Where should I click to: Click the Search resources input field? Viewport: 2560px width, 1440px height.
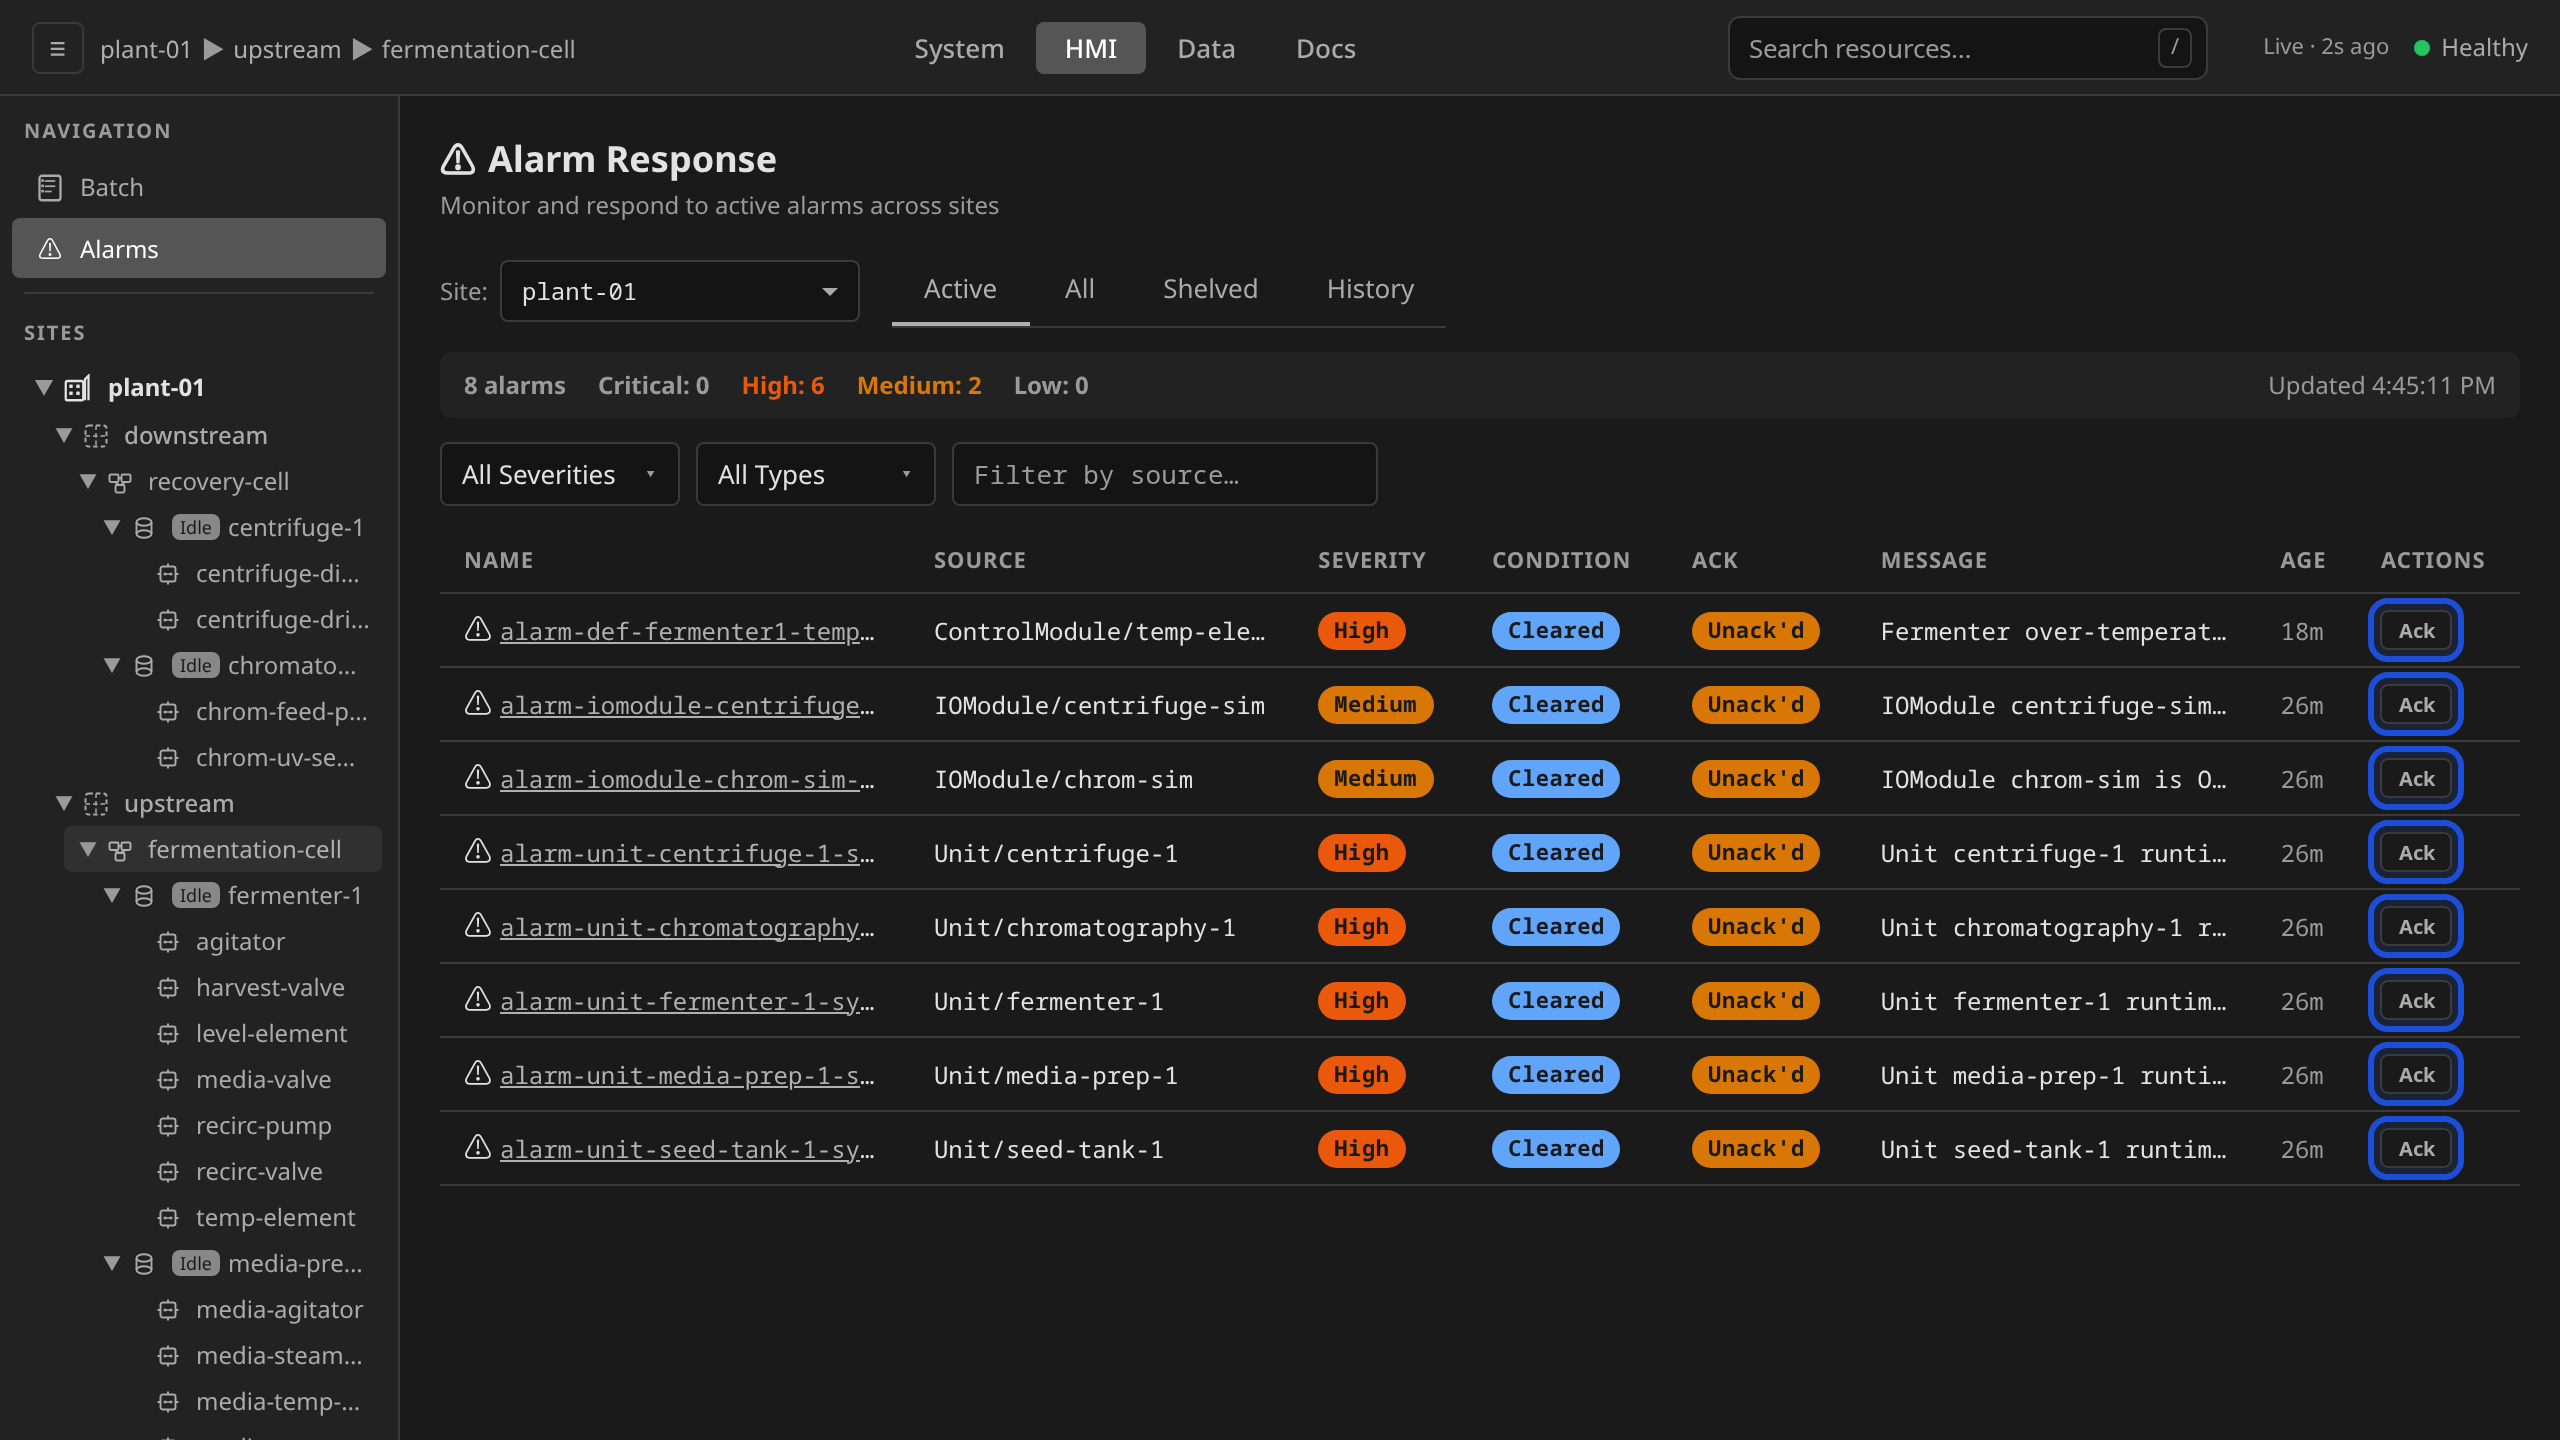click(1967, 48)
